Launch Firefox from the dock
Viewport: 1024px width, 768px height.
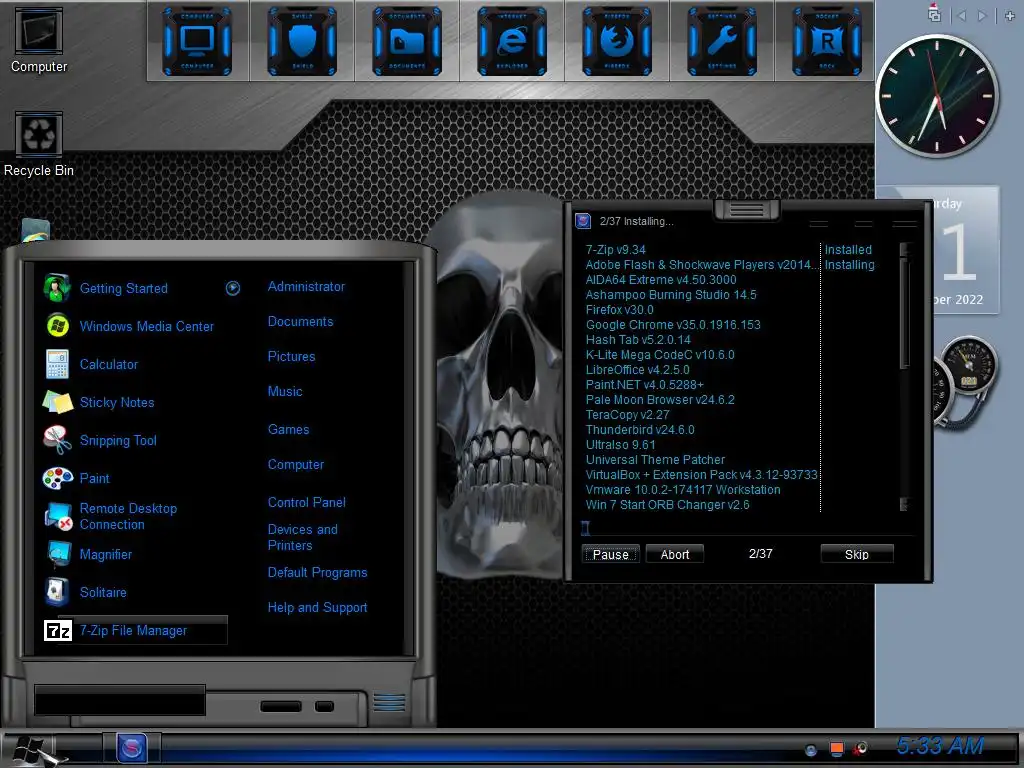(617, 42)
